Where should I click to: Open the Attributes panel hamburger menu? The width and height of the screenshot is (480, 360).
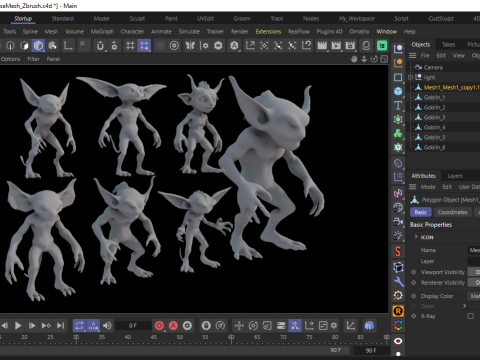(413, 187)
